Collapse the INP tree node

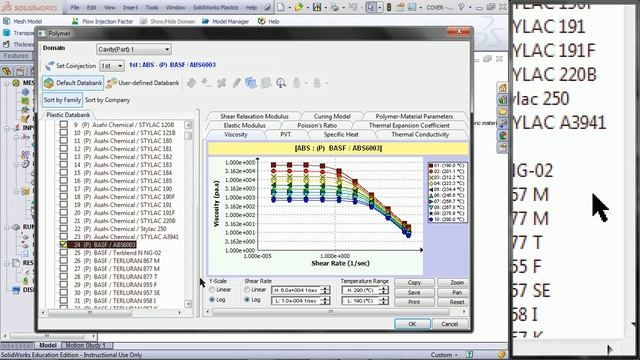(x=7, y=128)
